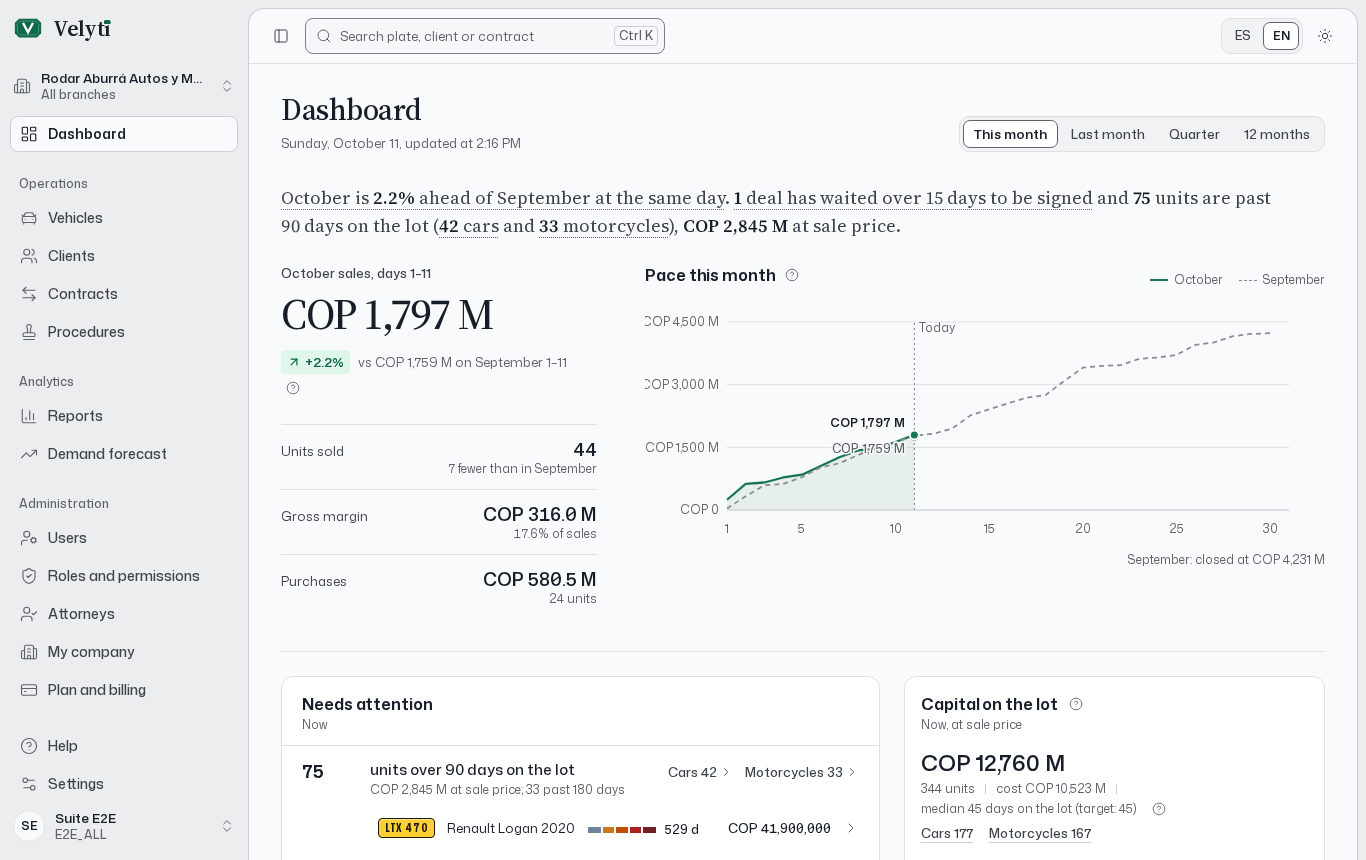The image size is (1366, 860).
Task: Focus the search plate, client or contract field
Action: [485, 36]
